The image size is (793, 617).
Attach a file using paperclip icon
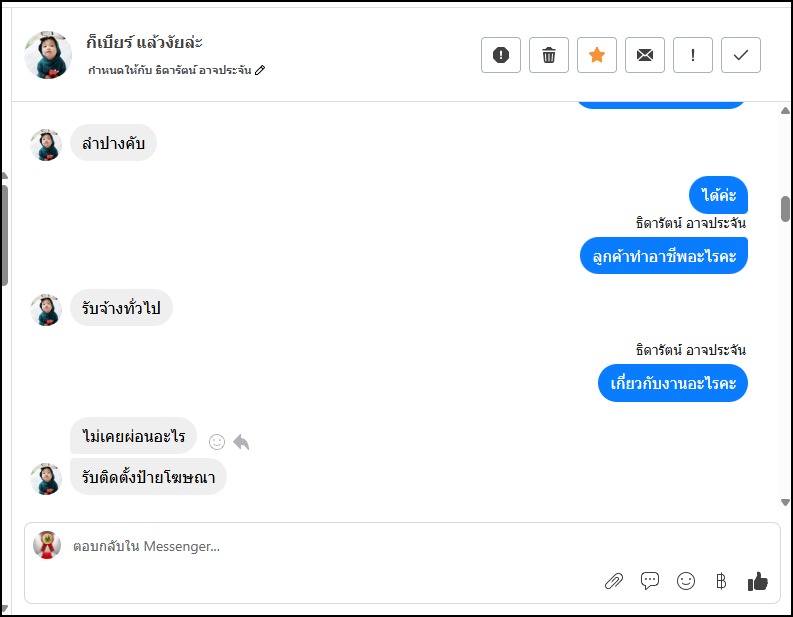tap(614, 581)
